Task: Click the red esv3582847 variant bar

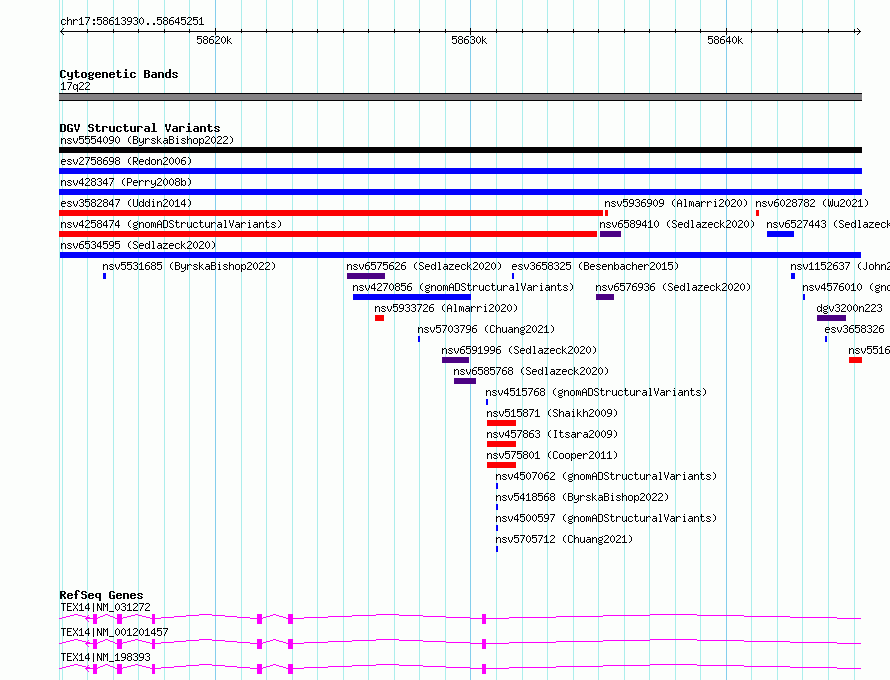Action: (331, 213)
